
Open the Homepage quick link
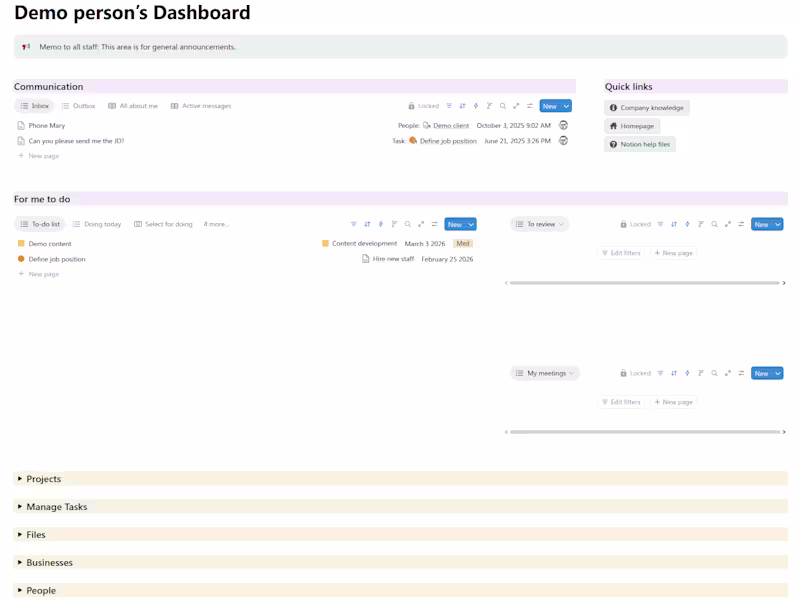click(632, 126)
